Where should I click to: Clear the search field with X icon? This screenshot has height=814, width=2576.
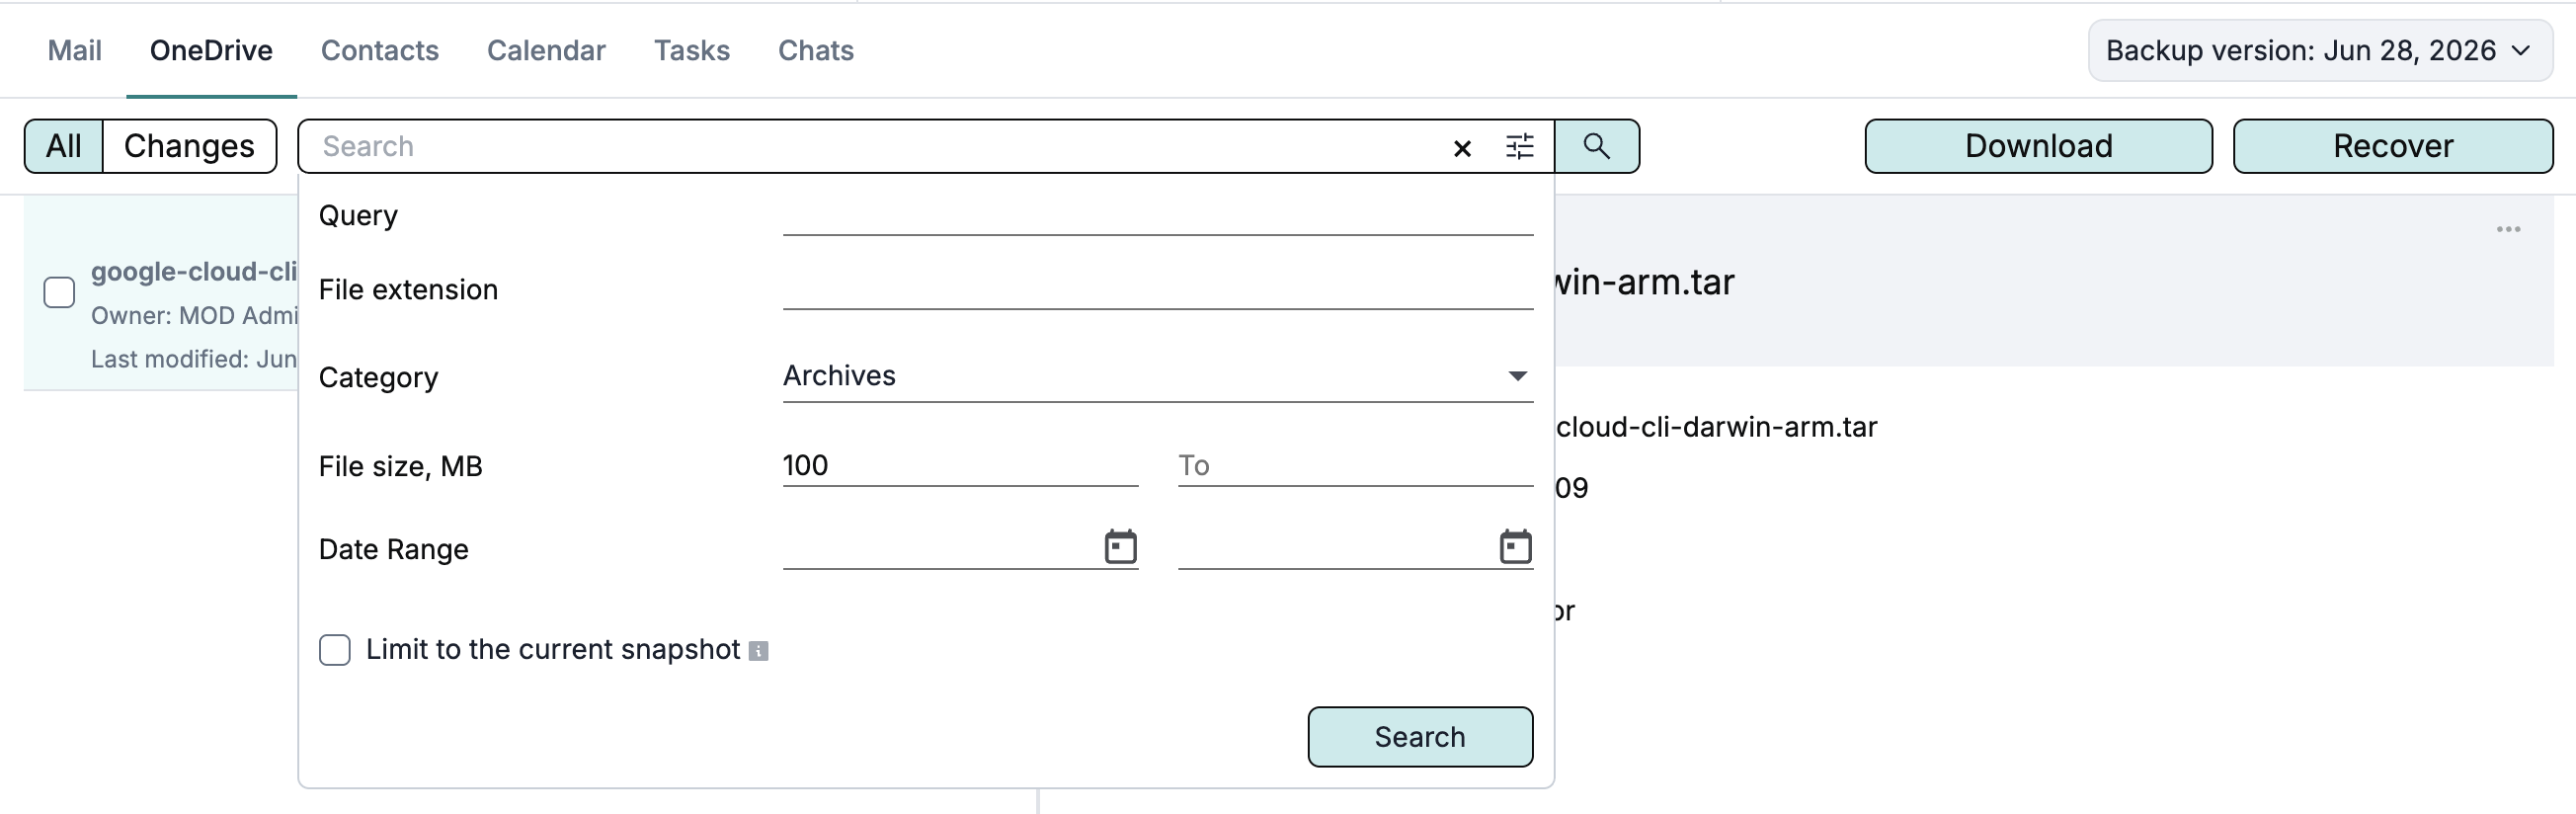coord(1462,148)
